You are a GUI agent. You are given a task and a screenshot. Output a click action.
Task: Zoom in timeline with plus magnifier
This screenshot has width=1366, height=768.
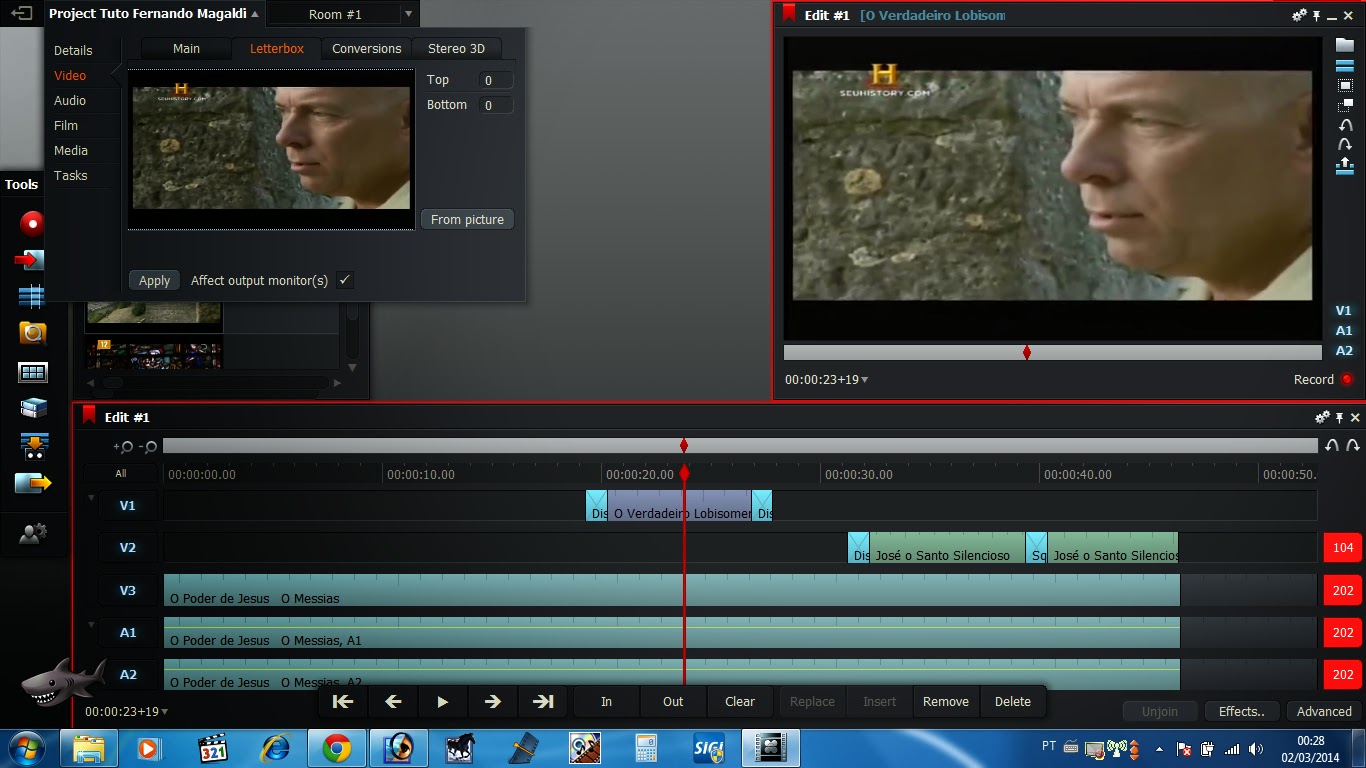coord(124,447)
